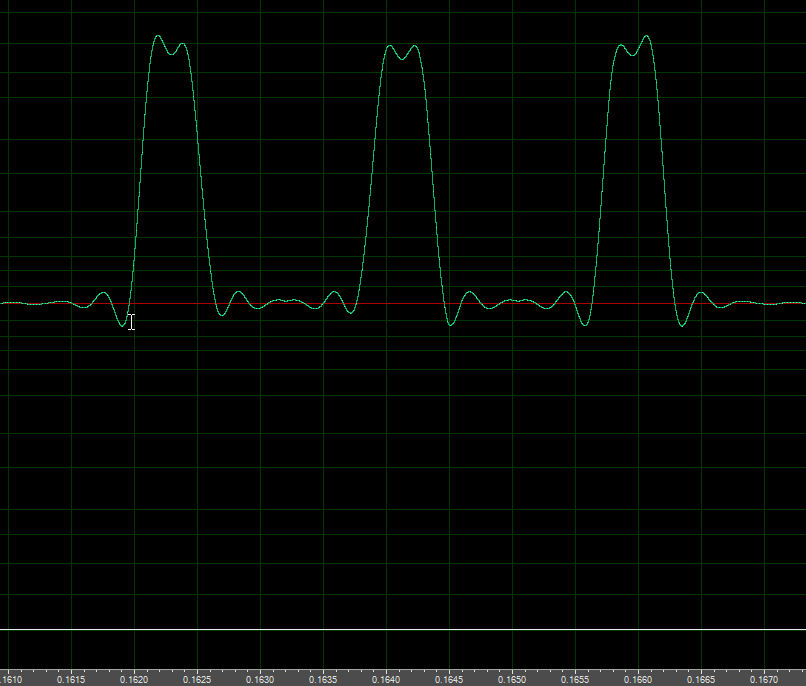806x686 pixels.
Task: Click the 0.1615 mark on the time ruler
Action: [x=71, y=679]
